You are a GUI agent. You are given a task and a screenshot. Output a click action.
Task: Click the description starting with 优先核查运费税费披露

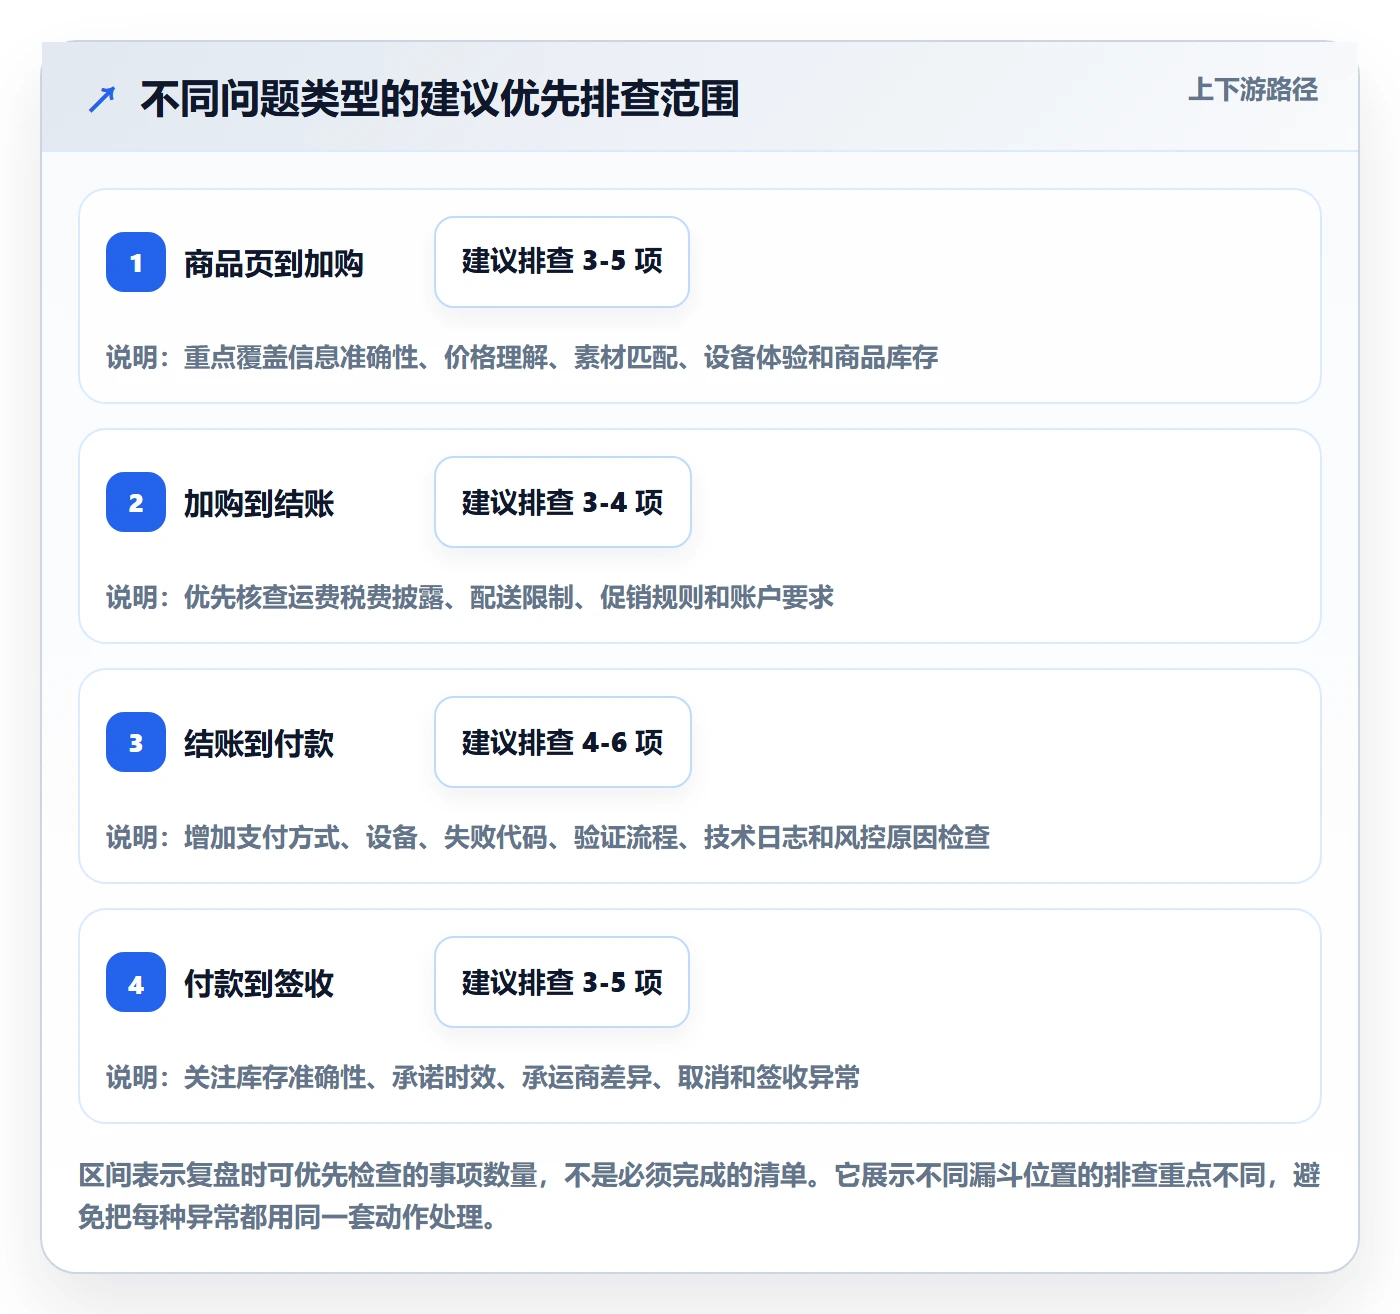click(x=470, y=597)
